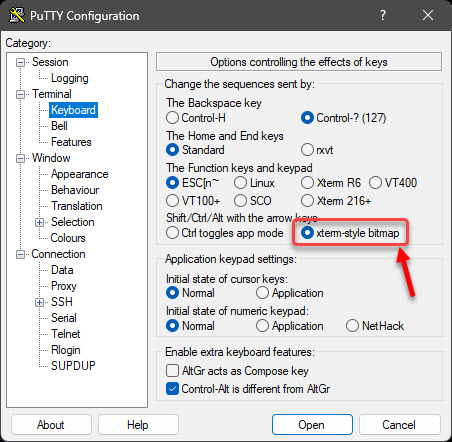Click the question mark help icon
Screen dimensions: 452x442
(x=383, y=15)
